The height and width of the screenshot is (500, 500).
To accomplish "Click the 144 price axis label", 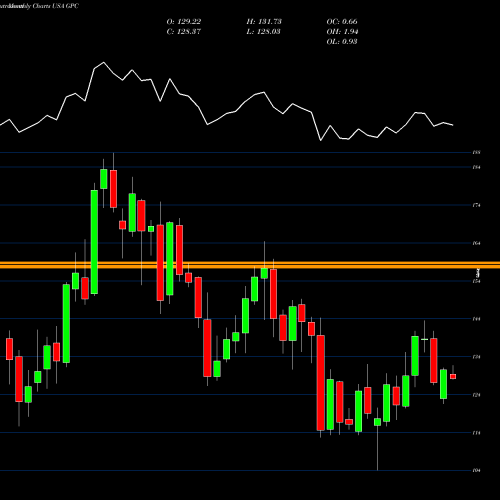I will pos(476,319).
